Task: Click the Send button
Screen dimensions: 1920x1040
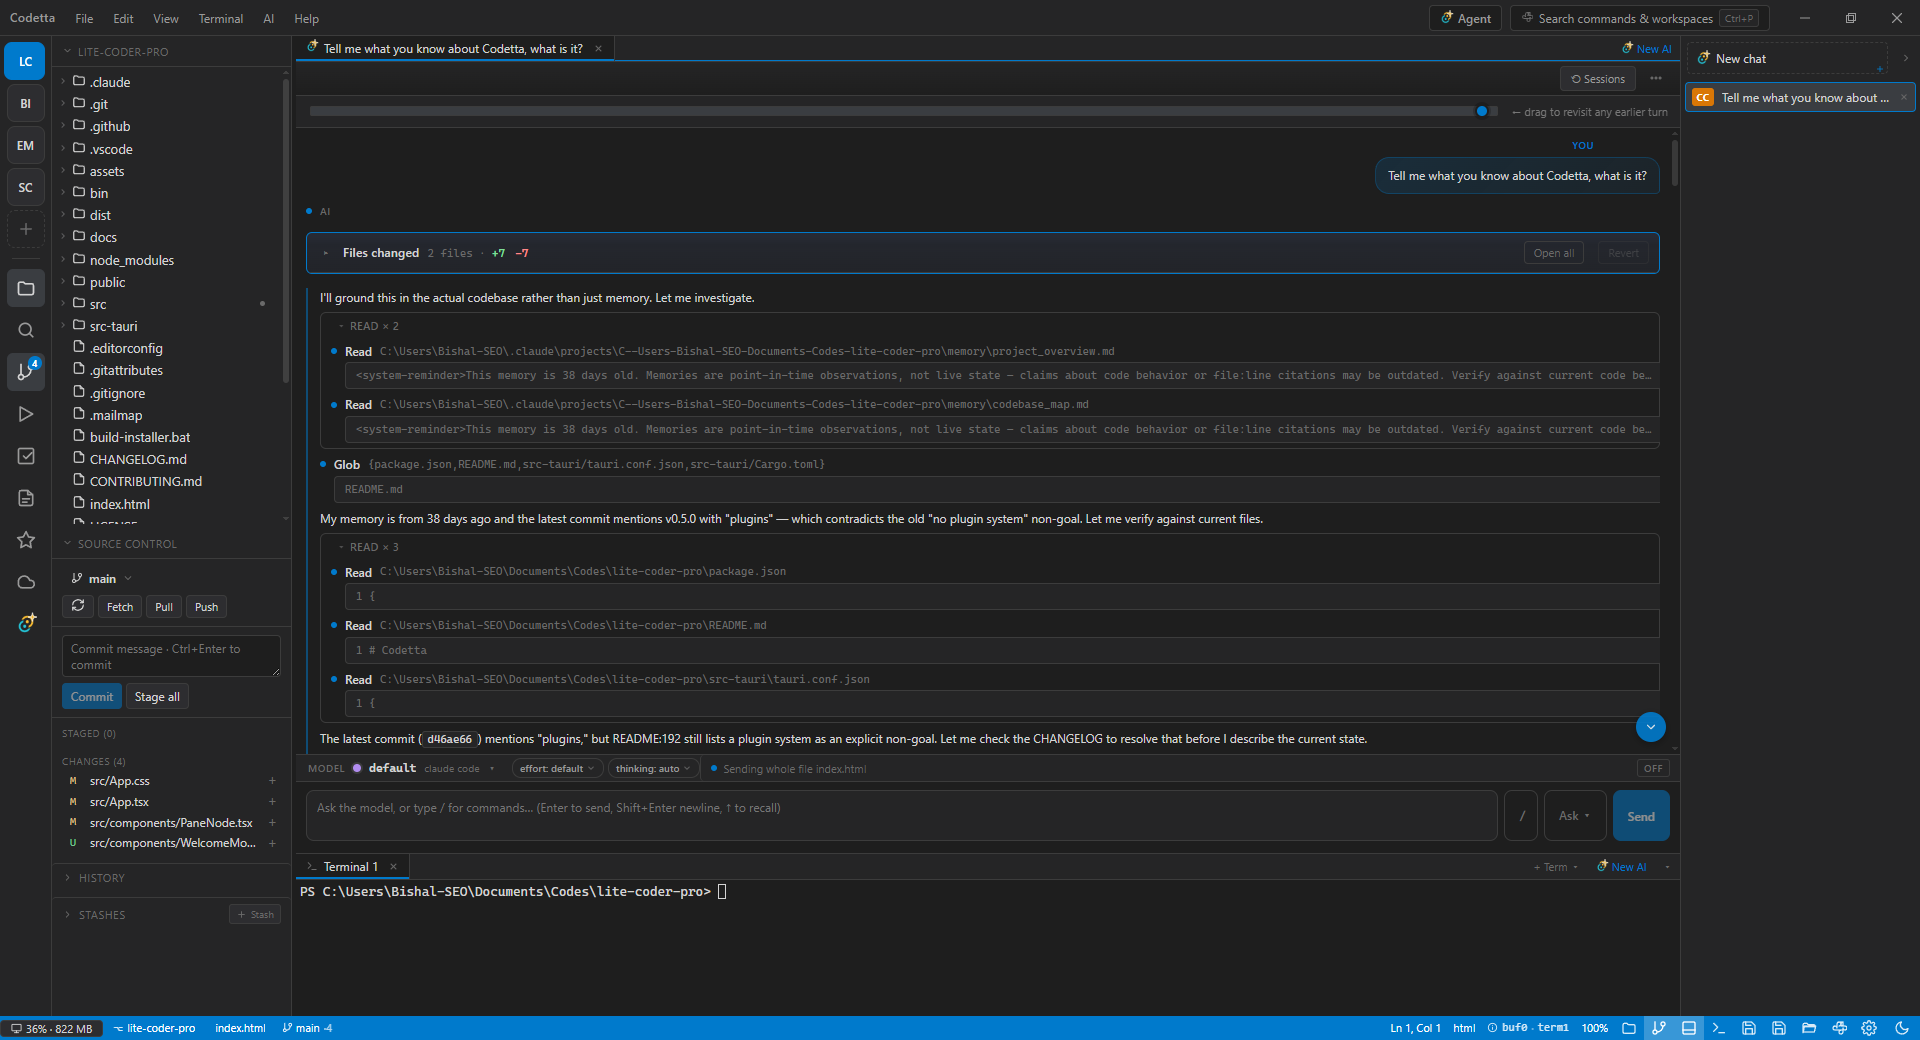Action: 1641,816
